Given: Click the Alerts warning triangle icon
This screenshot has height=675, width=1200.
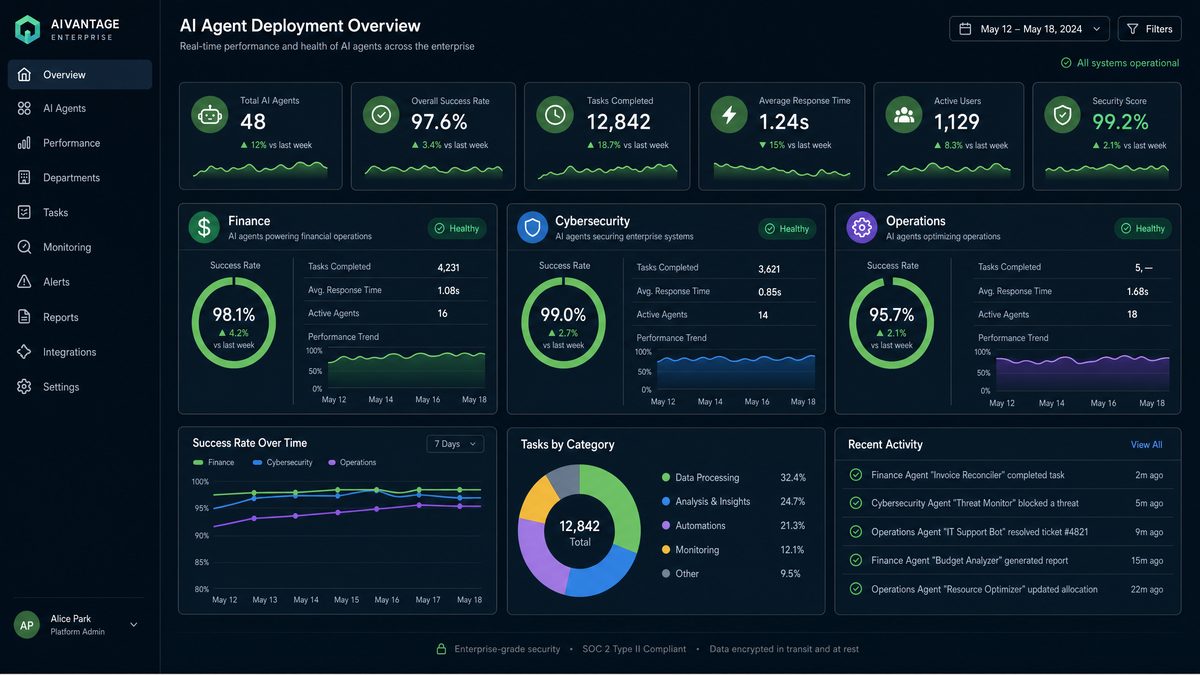Looking at the screenshot, I should [24, 282].
